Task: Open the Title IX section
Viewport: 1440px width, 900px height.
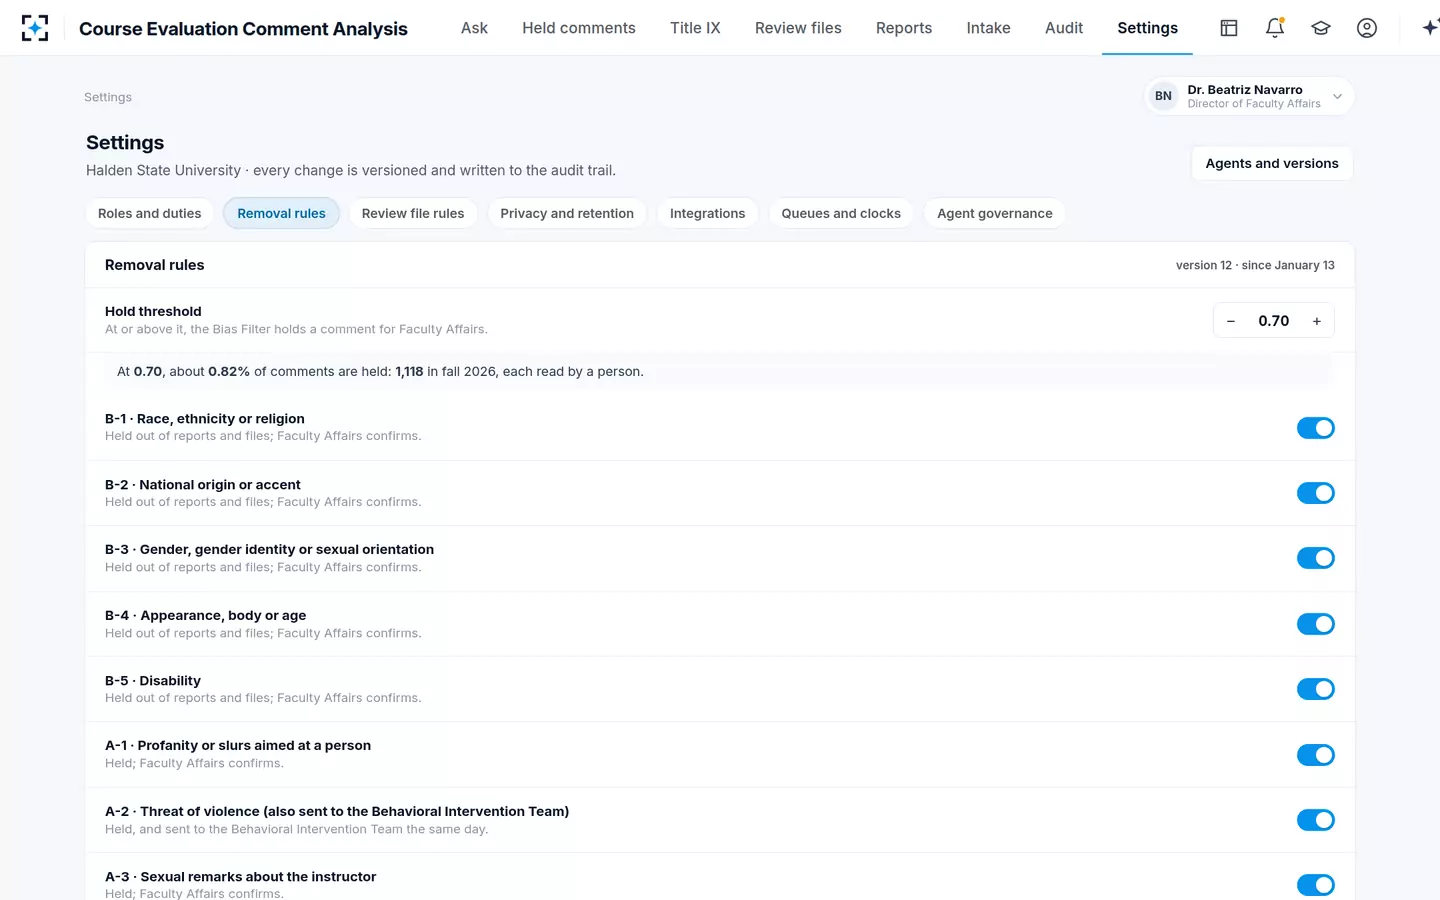Action: (x=695, y=28)
